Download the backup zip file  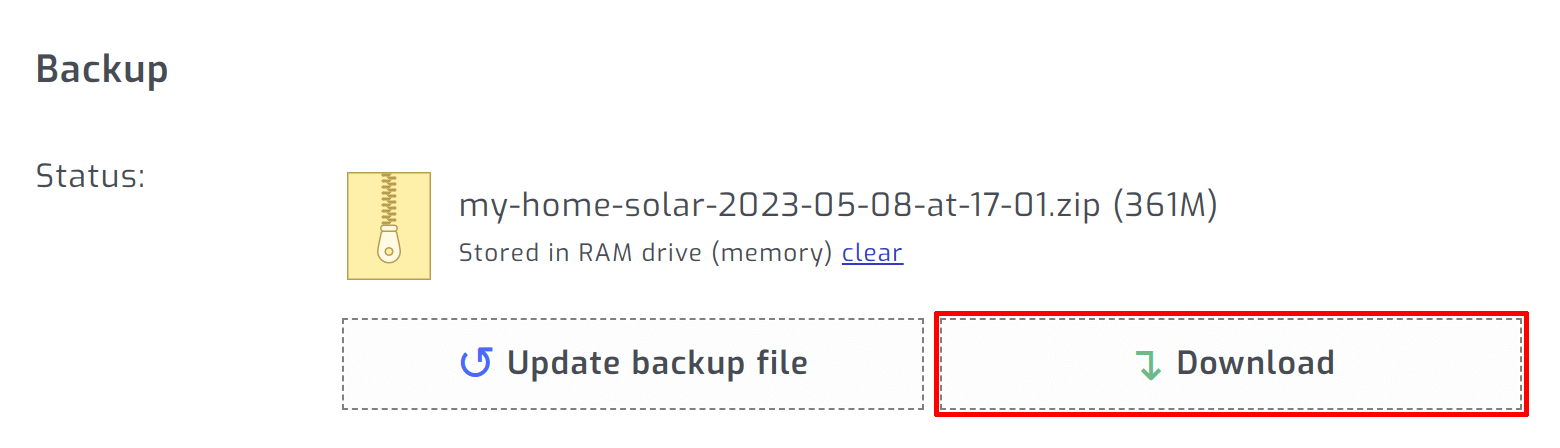[1230, 364]
